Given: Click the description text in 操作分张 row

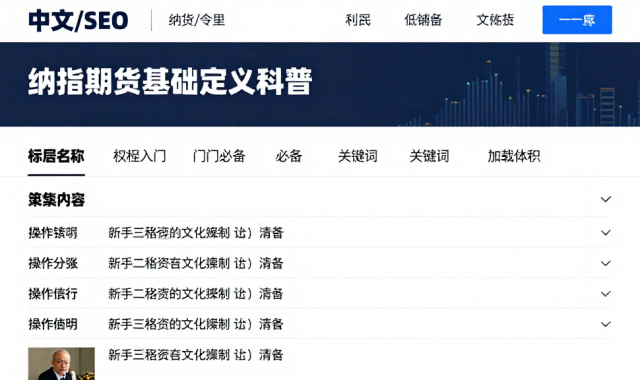Looking at the screenshot, I should (x=196, y=263).
